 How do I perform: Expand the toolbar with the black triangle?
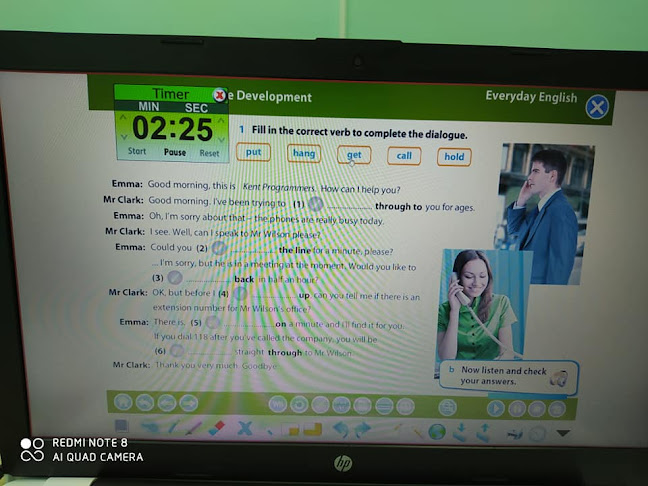[x=563, y=433]
